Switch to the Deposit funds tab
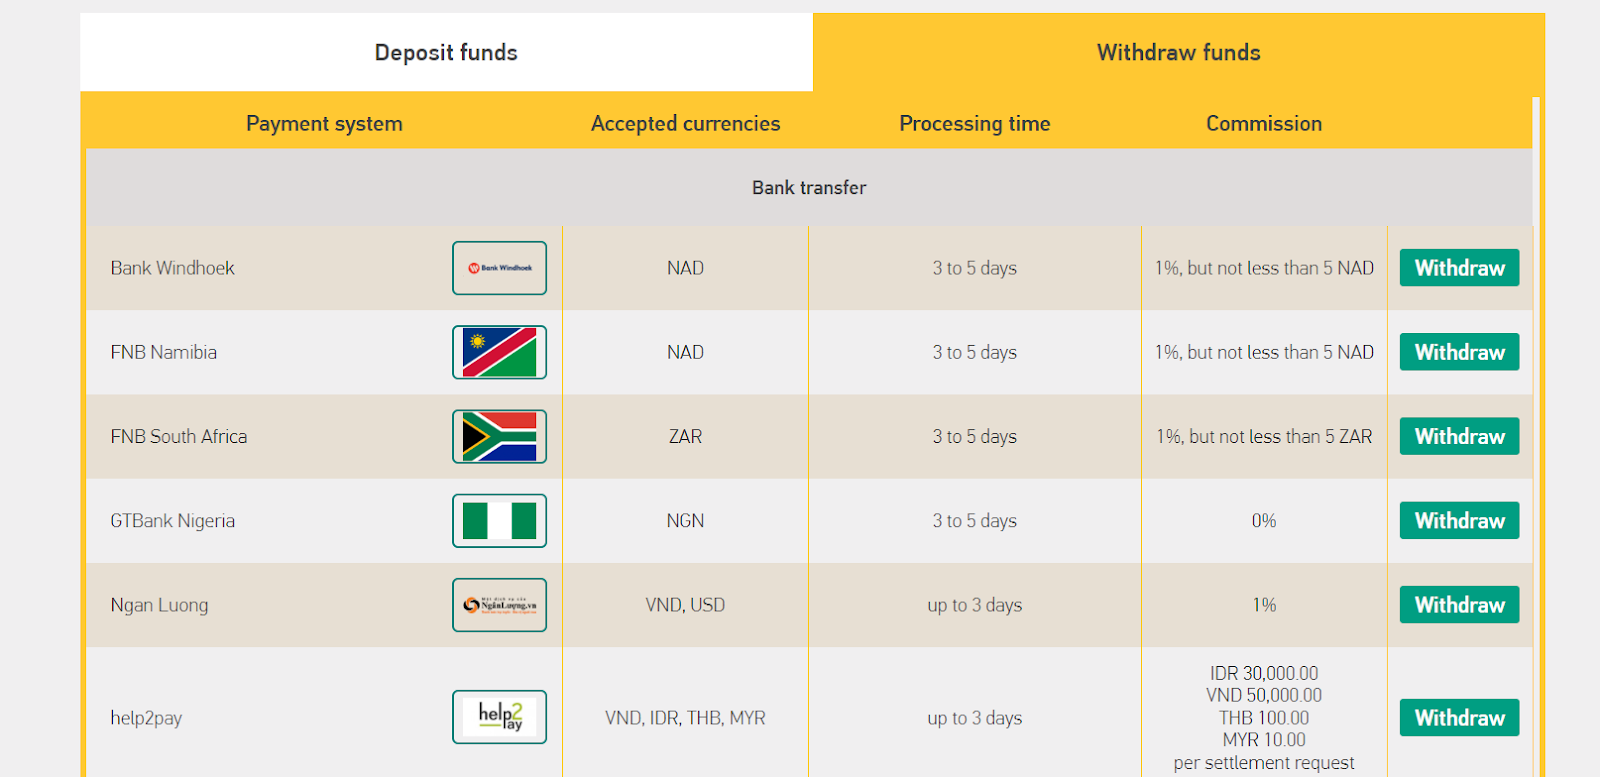Screen dimensions: 1600x777 (446, 52)
